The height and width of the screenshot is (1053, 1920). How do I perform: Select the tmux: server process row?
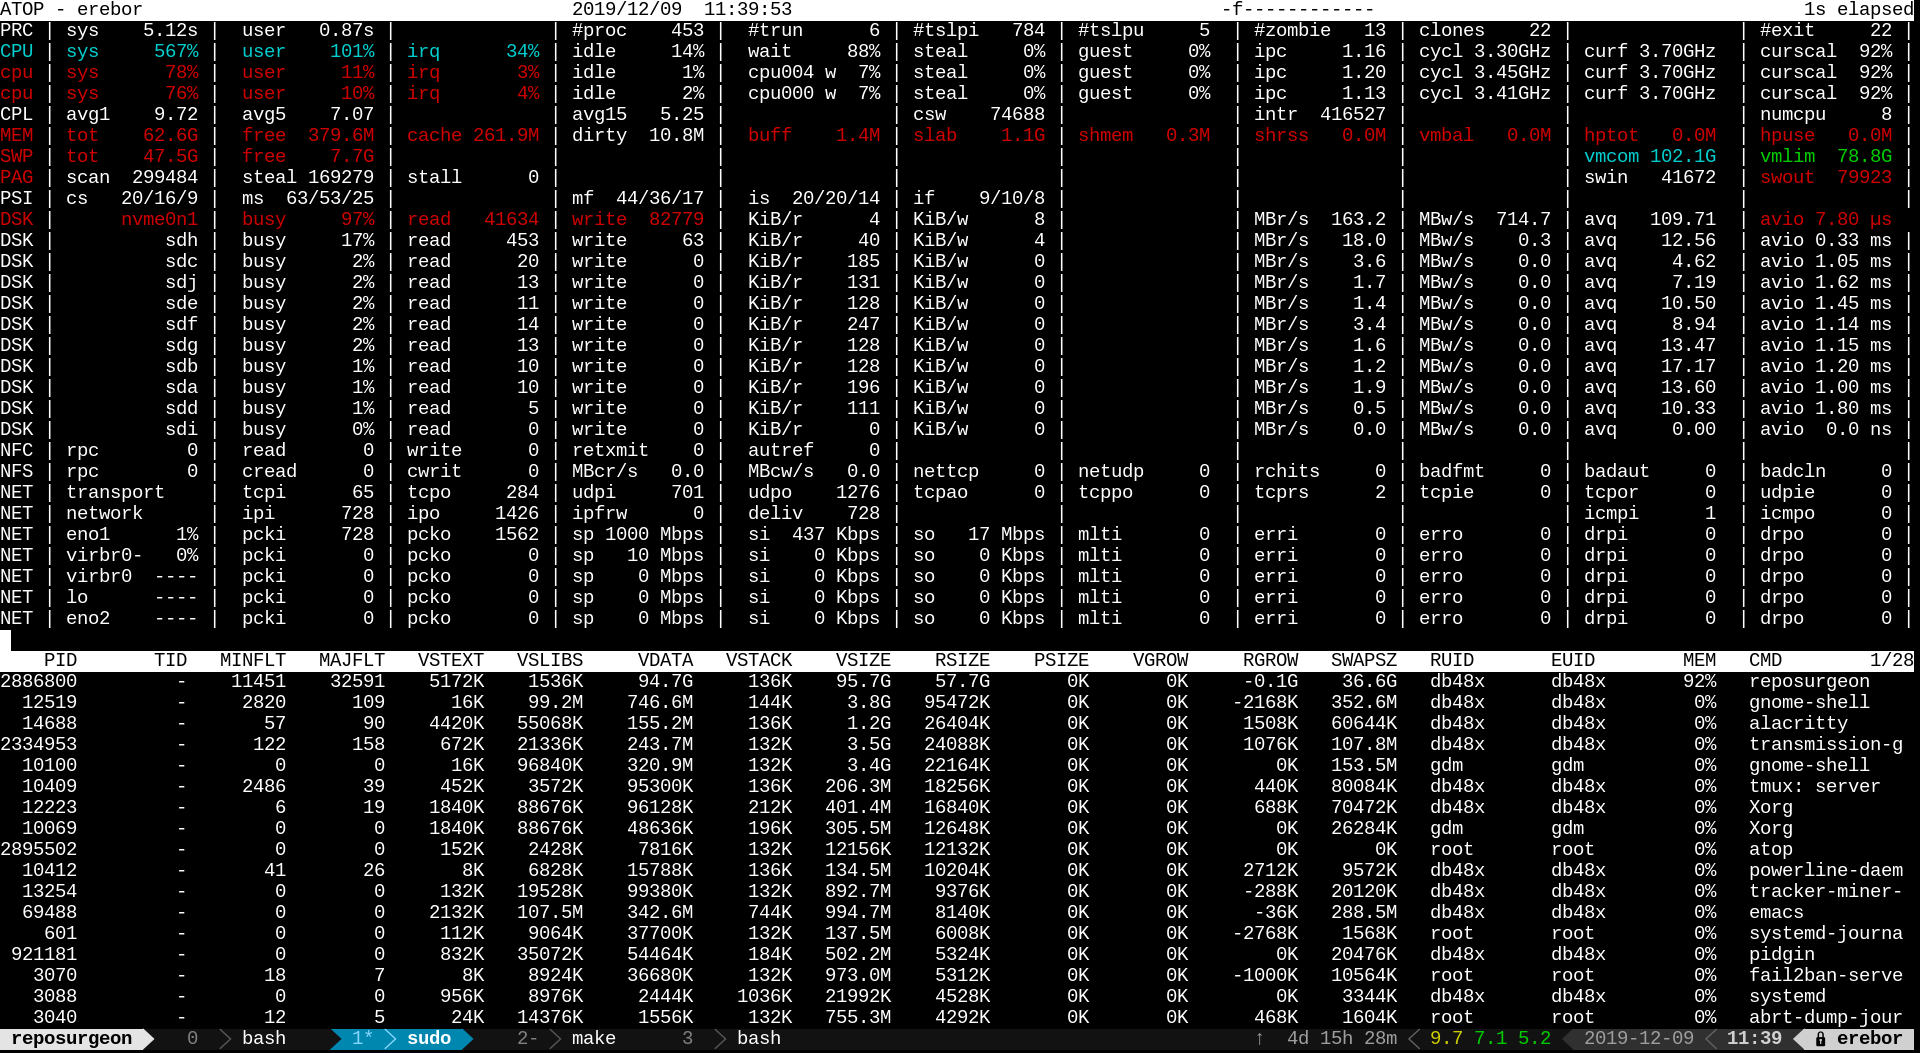coord(957,787)
